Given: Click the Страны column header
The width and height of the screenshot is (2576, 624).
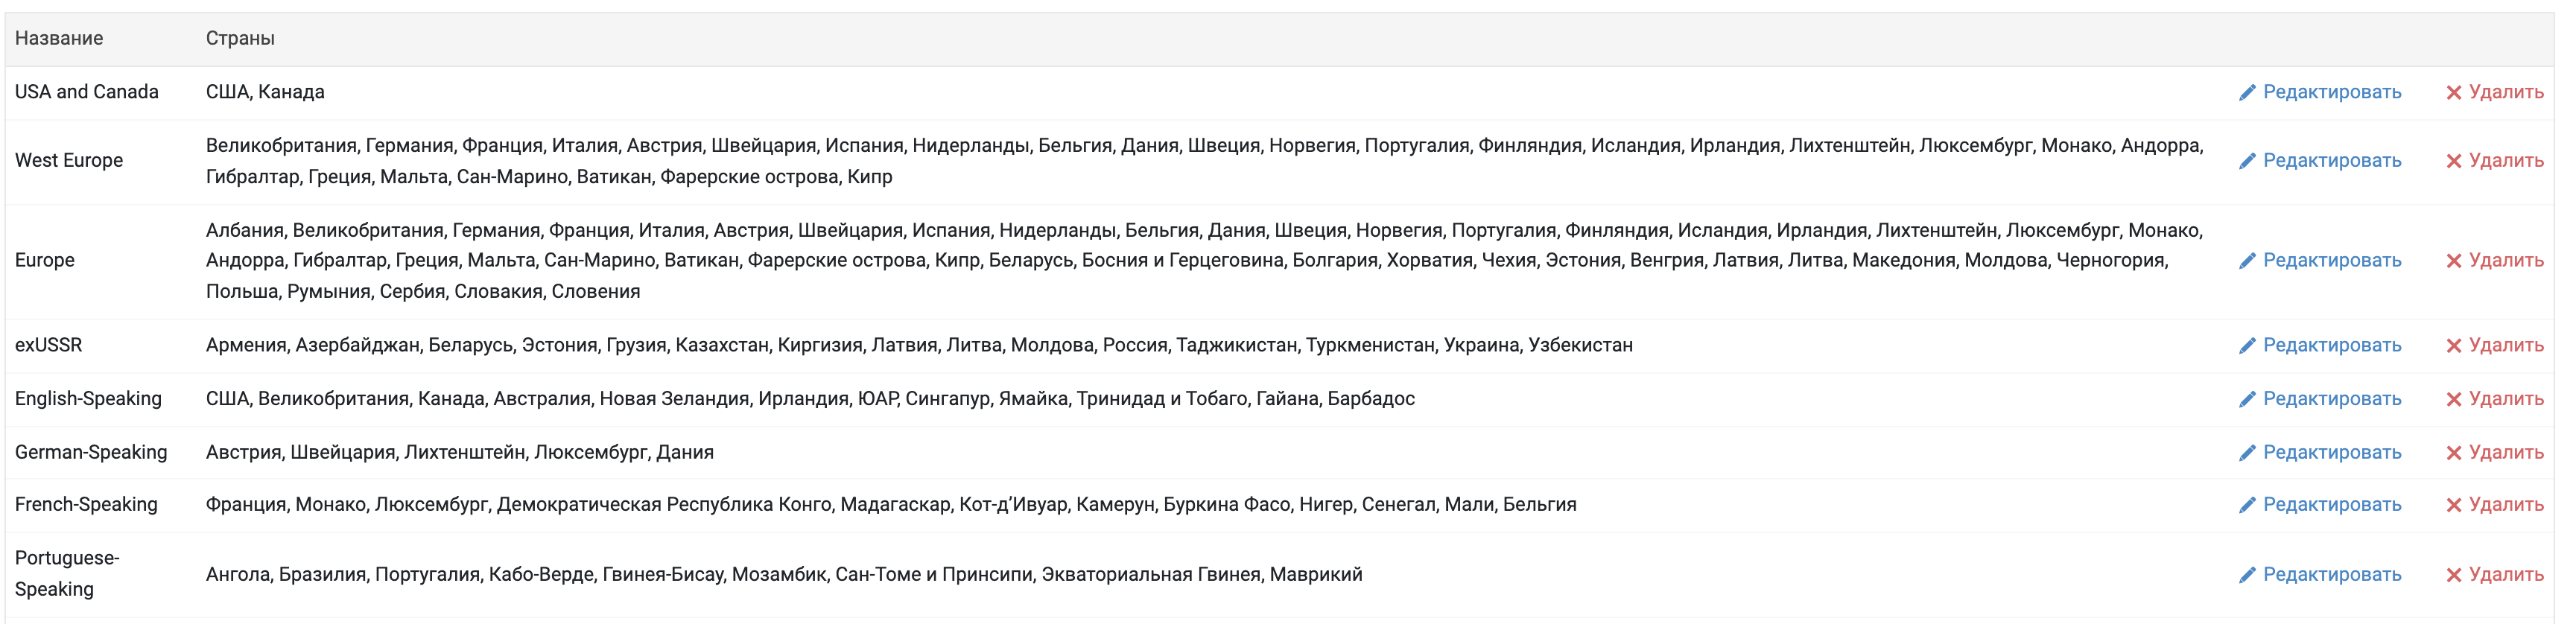Looking at the screenshot, I should [240, 38].
